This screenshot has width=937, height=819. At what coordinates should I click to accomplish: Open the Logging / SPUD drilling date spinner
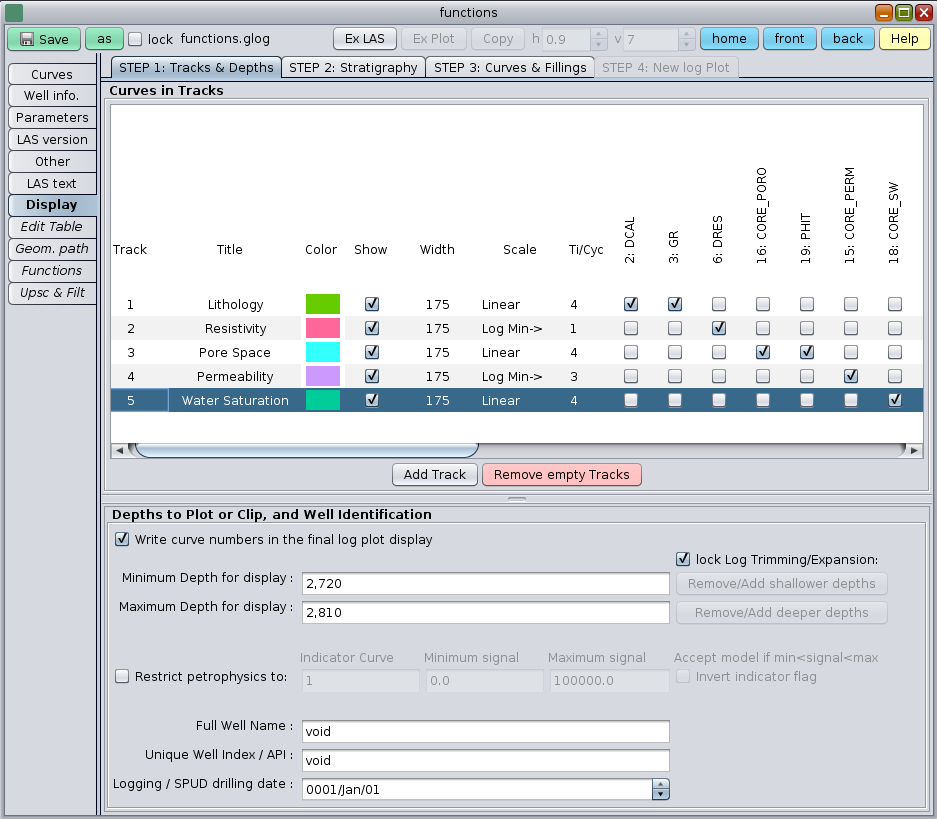[x=660, y=790]
